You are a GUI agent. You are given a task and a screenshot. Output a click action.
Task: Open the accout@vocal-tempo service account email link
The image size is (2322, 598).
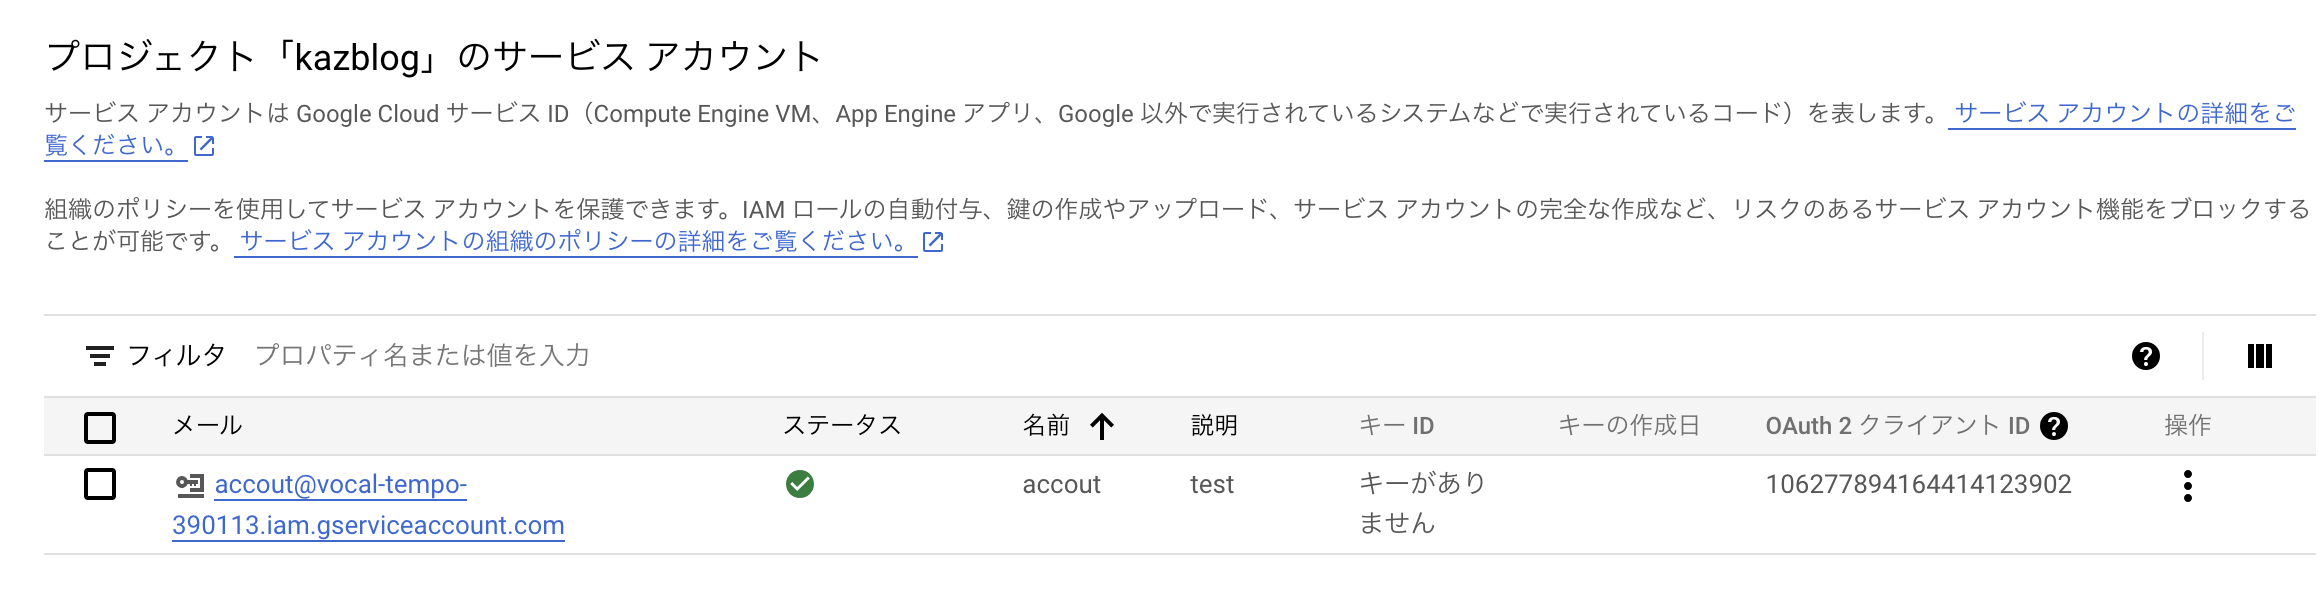[x=340, y=485]
